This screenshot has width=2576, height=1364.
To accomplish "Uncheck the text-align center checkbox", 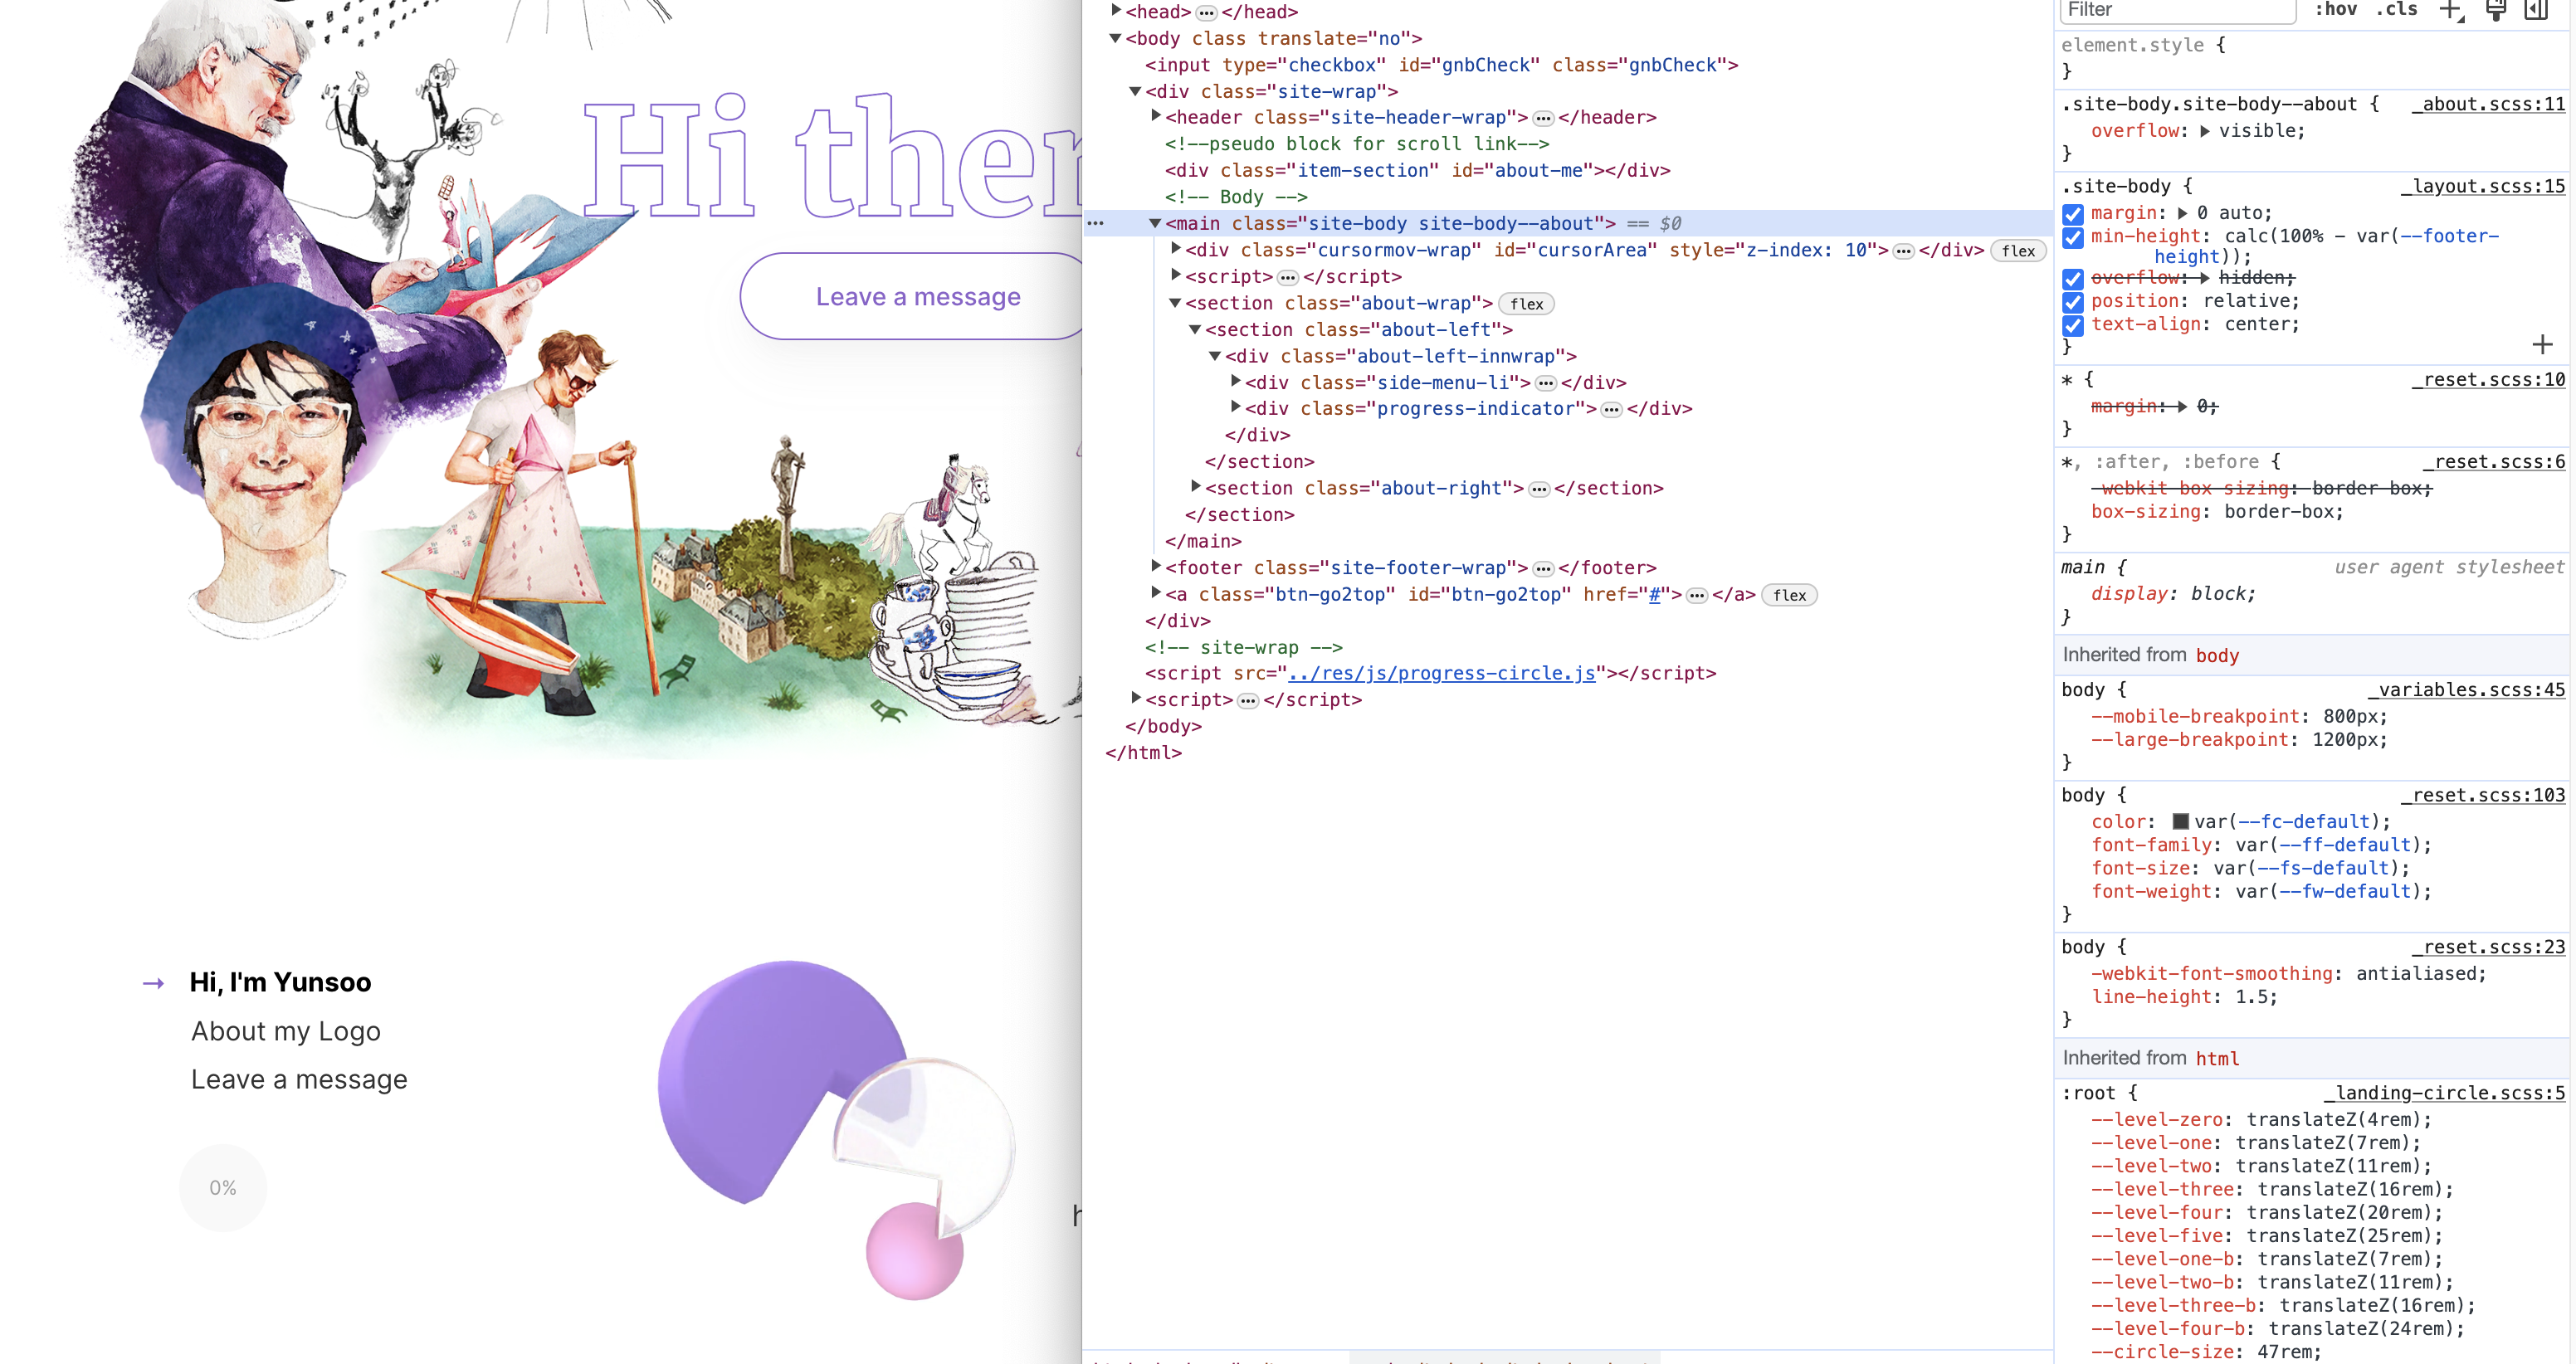I will click(x=2073, y=325).
